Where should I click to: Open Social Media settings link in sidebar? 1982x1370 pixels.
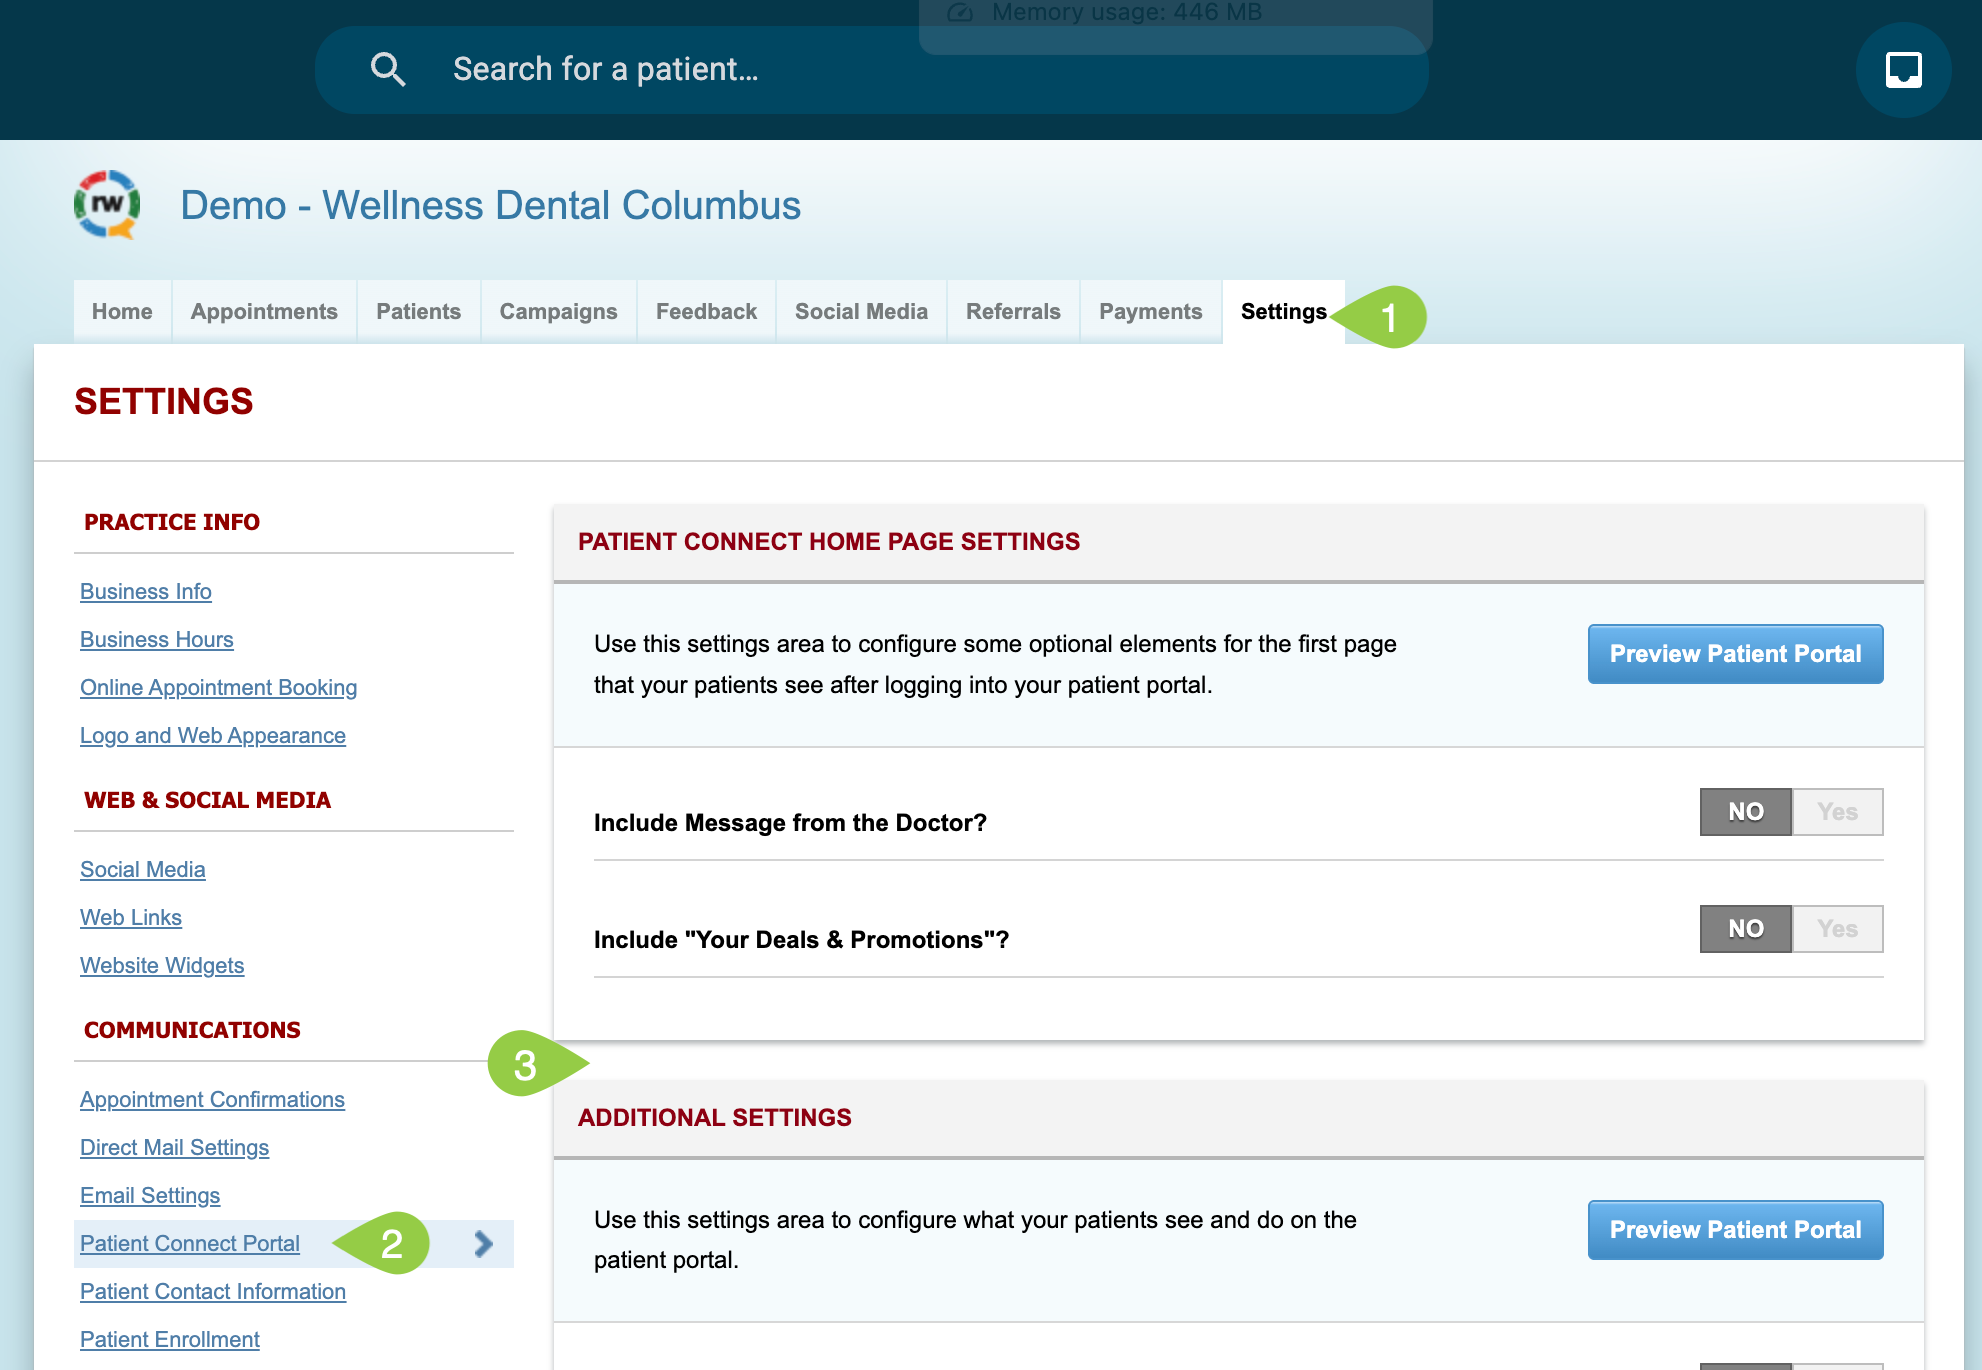143,869
